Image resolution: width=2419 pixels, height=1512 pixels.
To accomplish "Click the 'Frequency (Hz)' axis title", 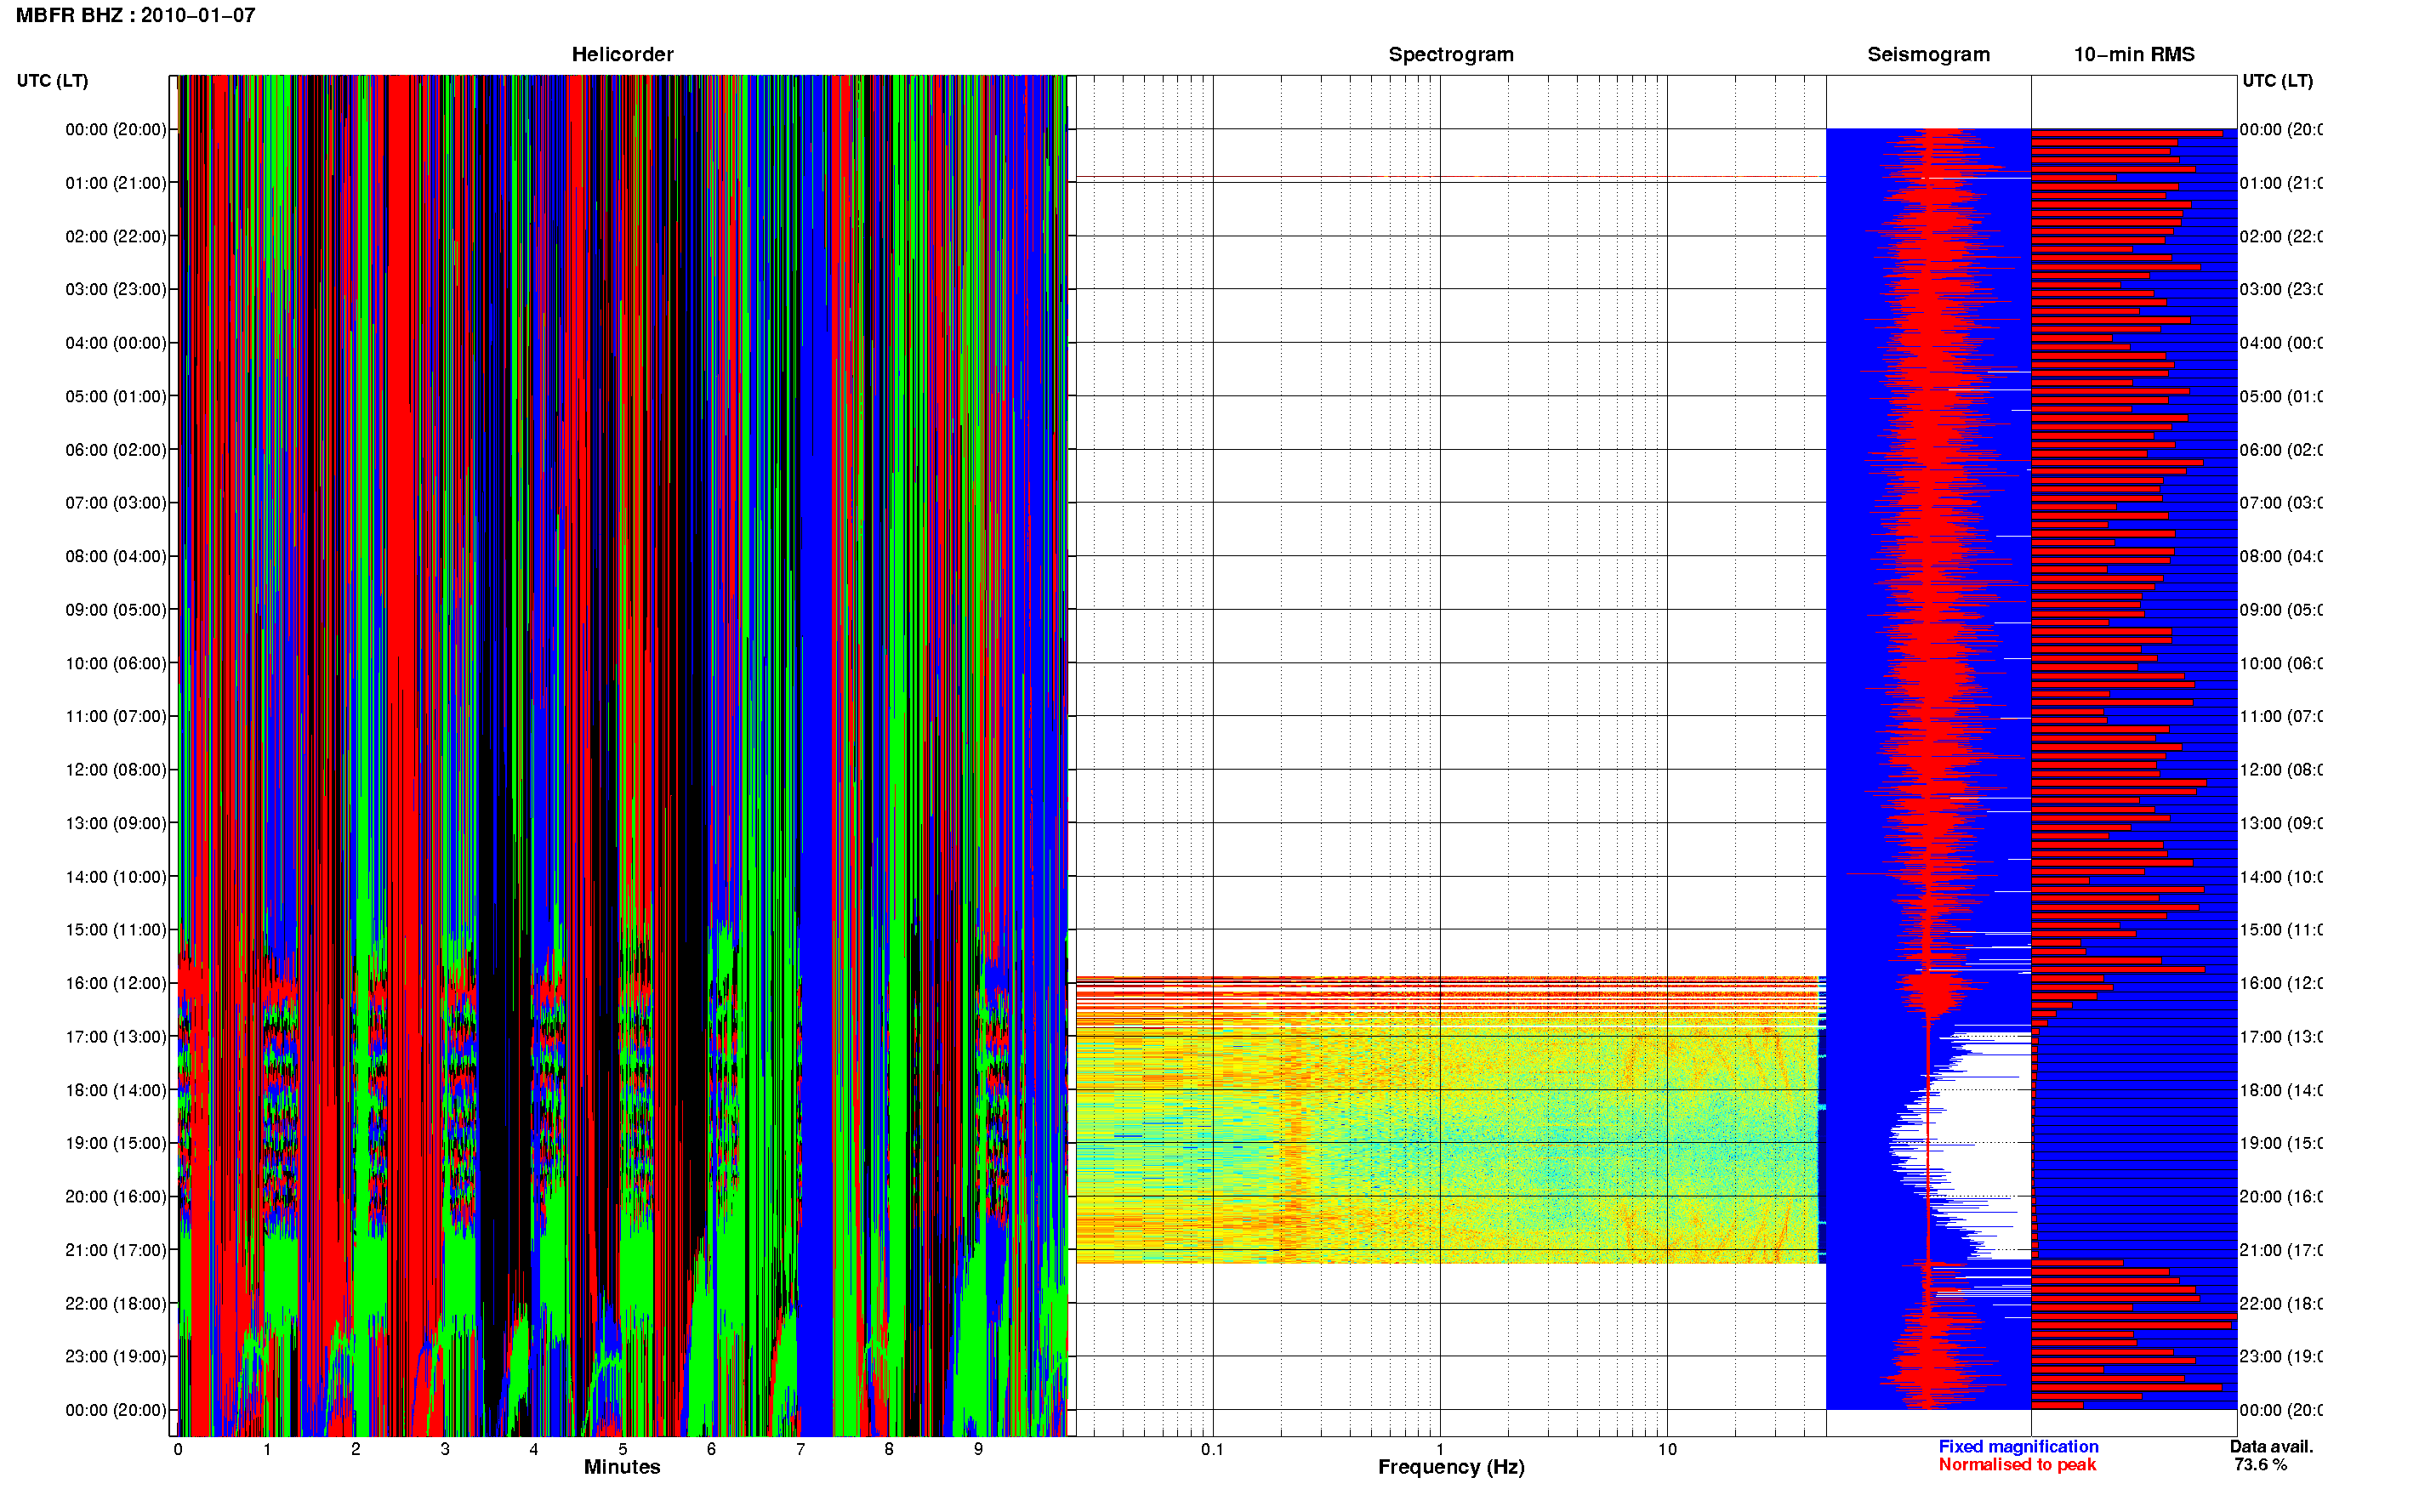I will (1451, 1467).
